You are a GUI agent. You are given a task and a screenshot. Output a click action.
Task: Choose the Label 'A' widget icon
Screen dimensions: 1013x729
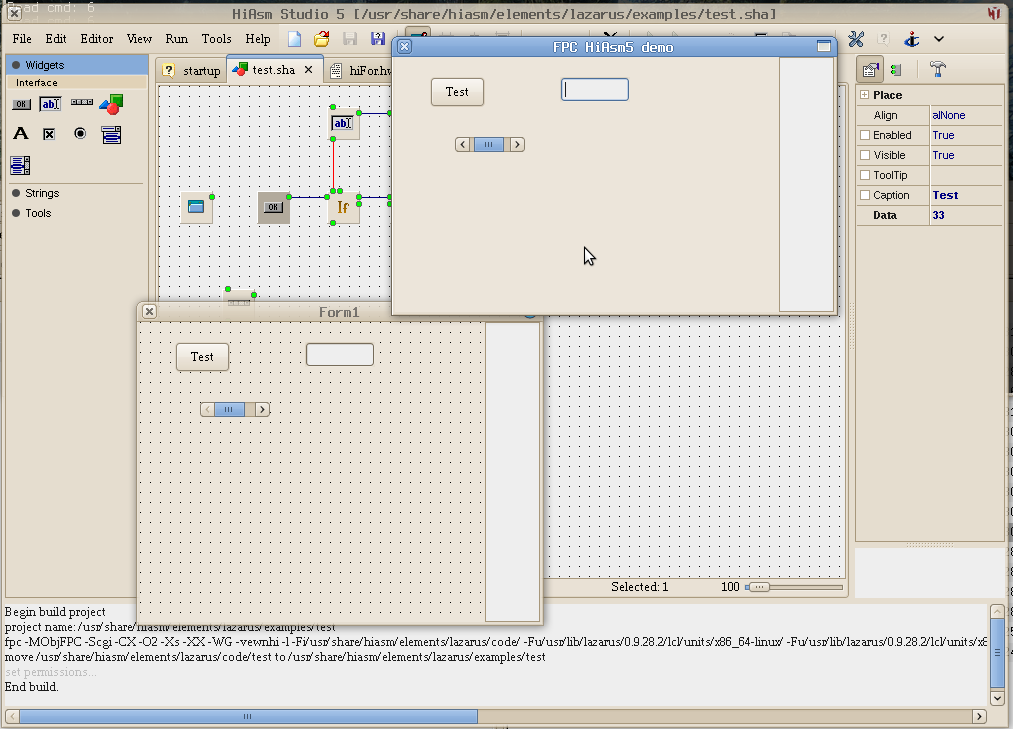tap(21, 134)
